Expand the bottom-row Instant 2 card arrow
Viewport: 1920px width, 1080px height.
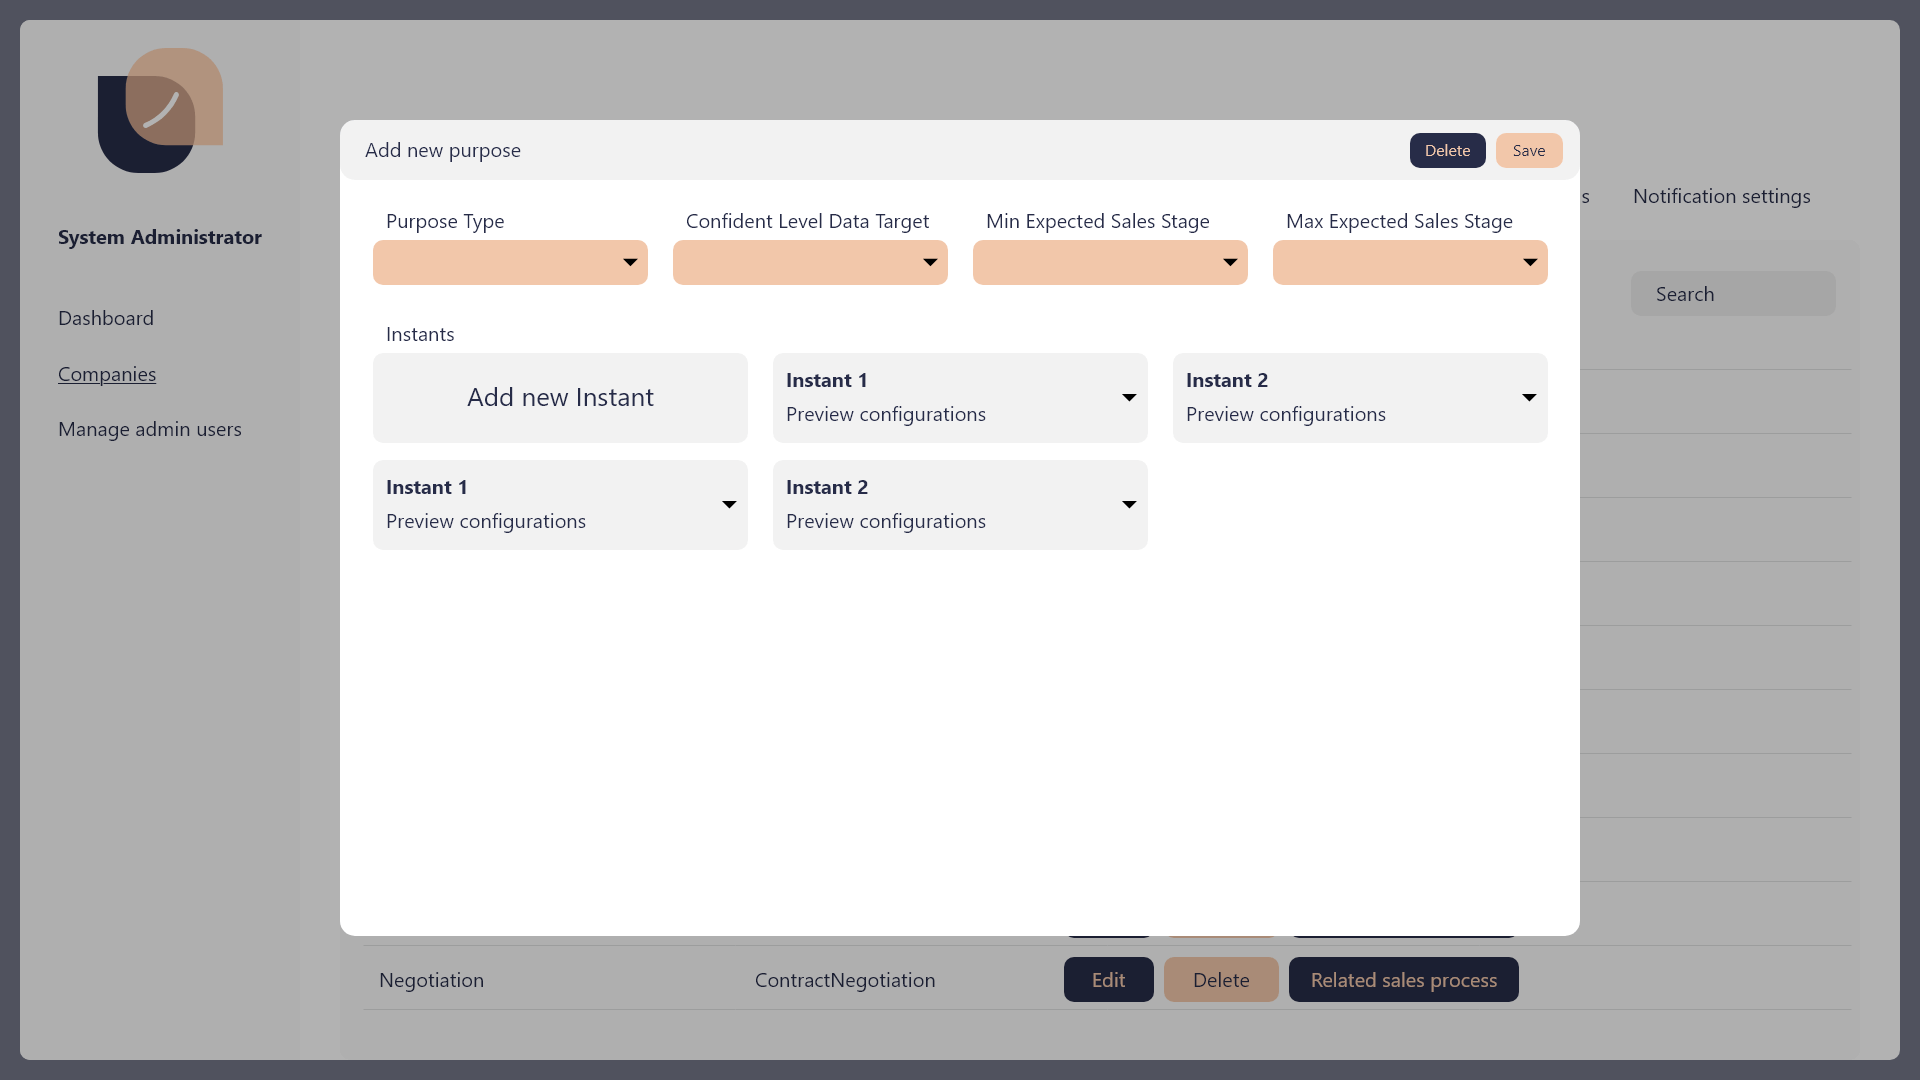tap(1129, 505)
